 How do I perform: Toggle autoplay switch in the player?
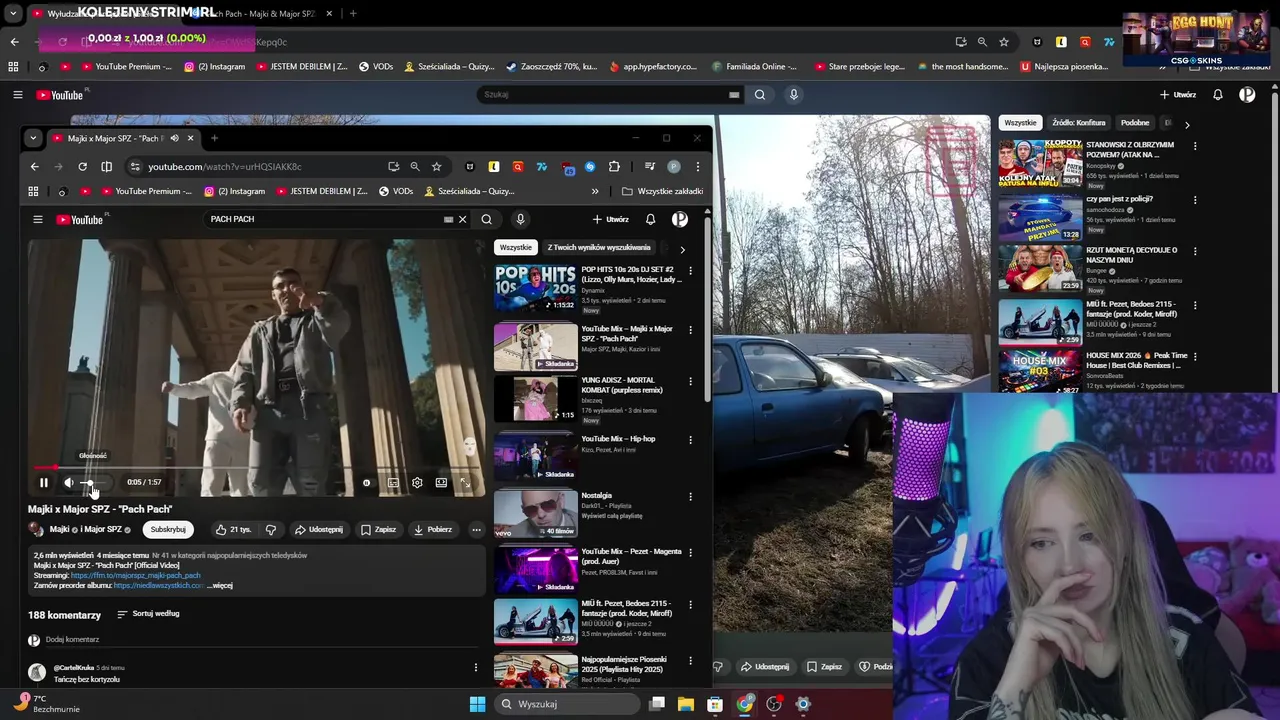367,483
